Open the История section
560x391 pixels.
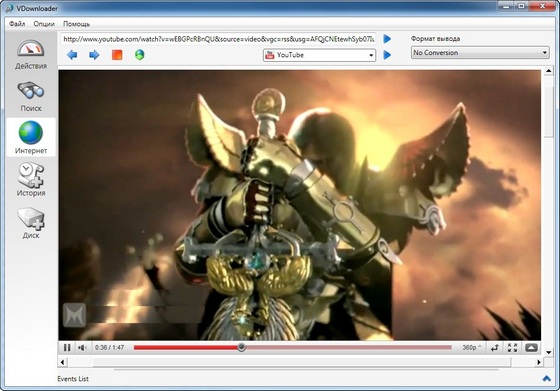[x=31, y=180]
